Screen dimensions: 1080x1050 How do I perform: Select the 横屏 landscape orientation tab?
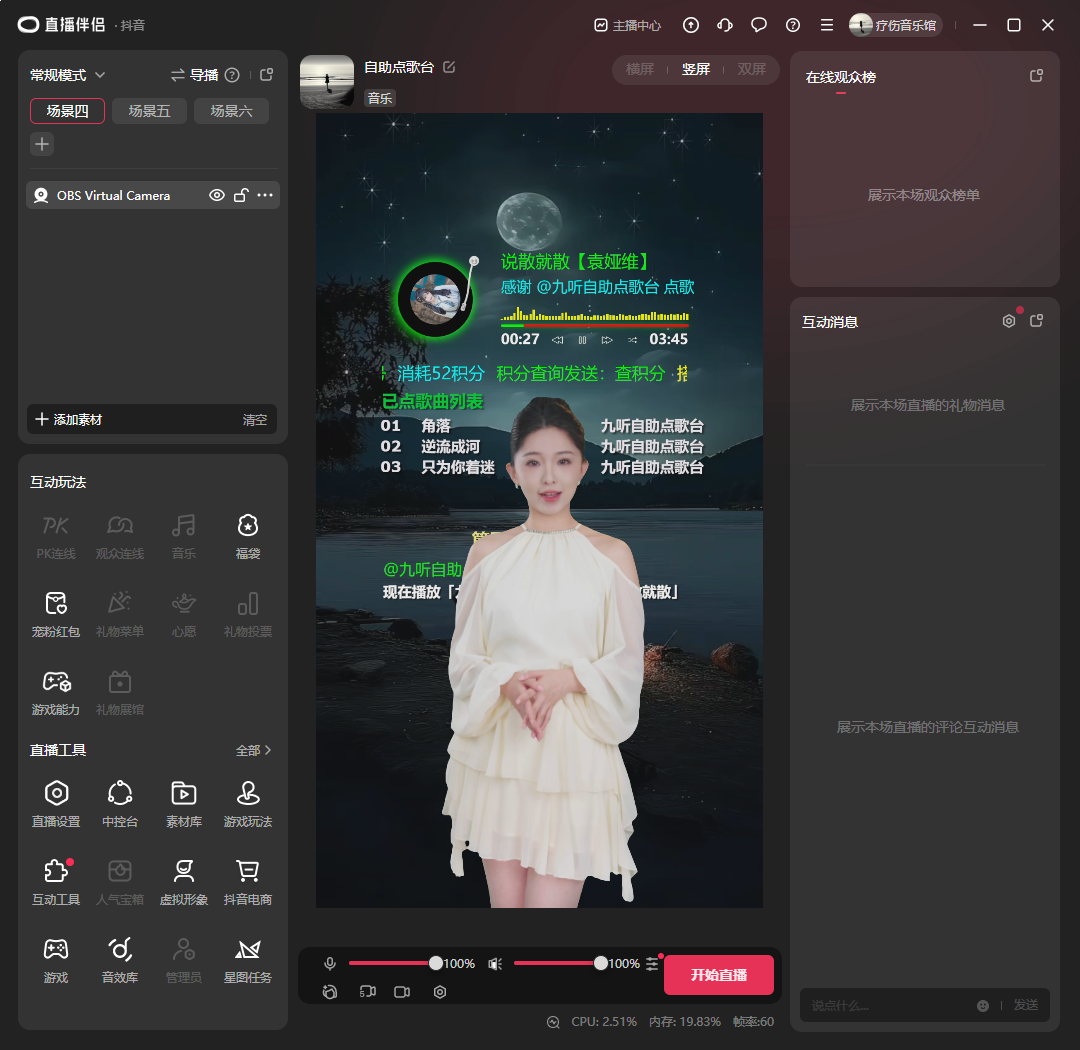point(640,69)
